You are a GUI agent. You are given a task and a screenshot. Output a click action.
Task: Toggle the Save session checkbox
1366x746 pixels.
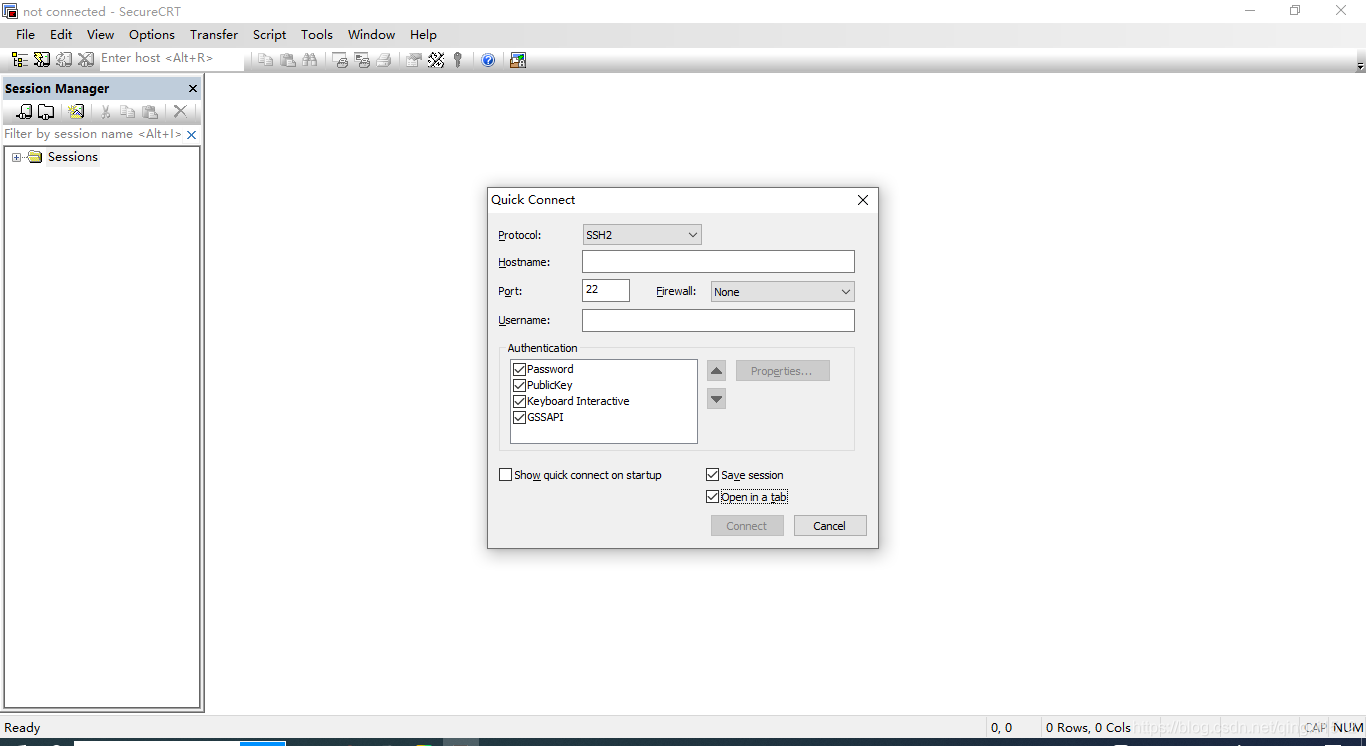tap(712, 475)
